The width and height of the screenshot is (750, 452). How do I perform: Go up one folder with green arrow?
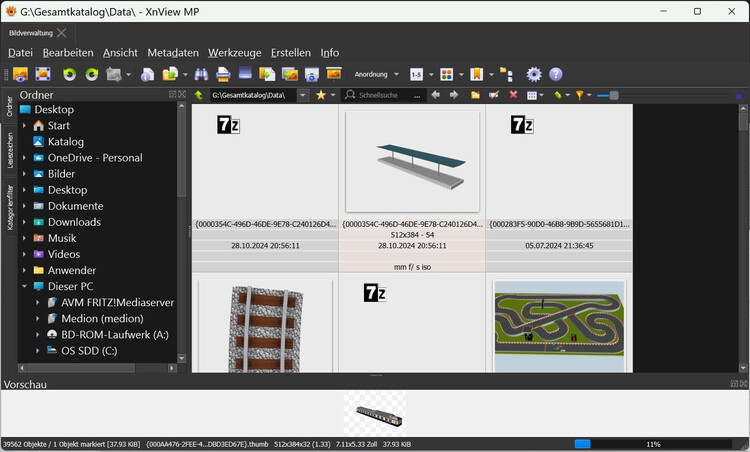199,95
